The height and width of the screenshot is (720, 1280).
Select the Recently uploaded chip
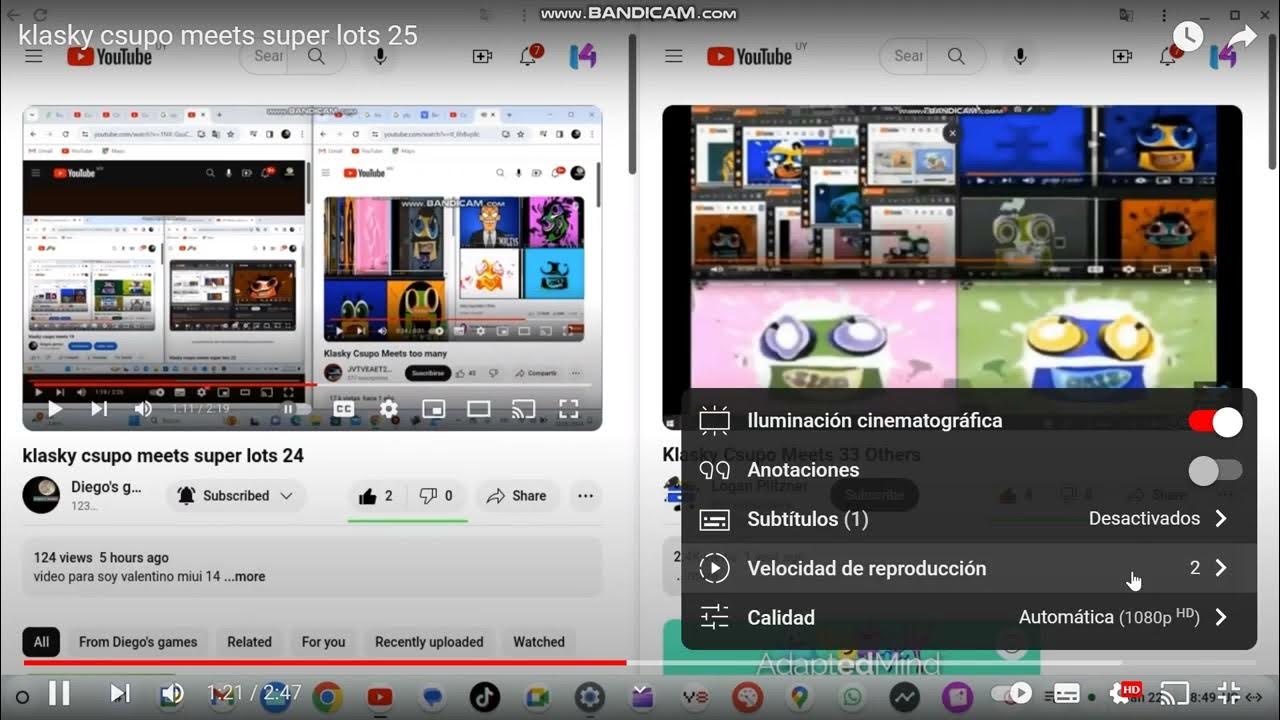coord(429,642)
